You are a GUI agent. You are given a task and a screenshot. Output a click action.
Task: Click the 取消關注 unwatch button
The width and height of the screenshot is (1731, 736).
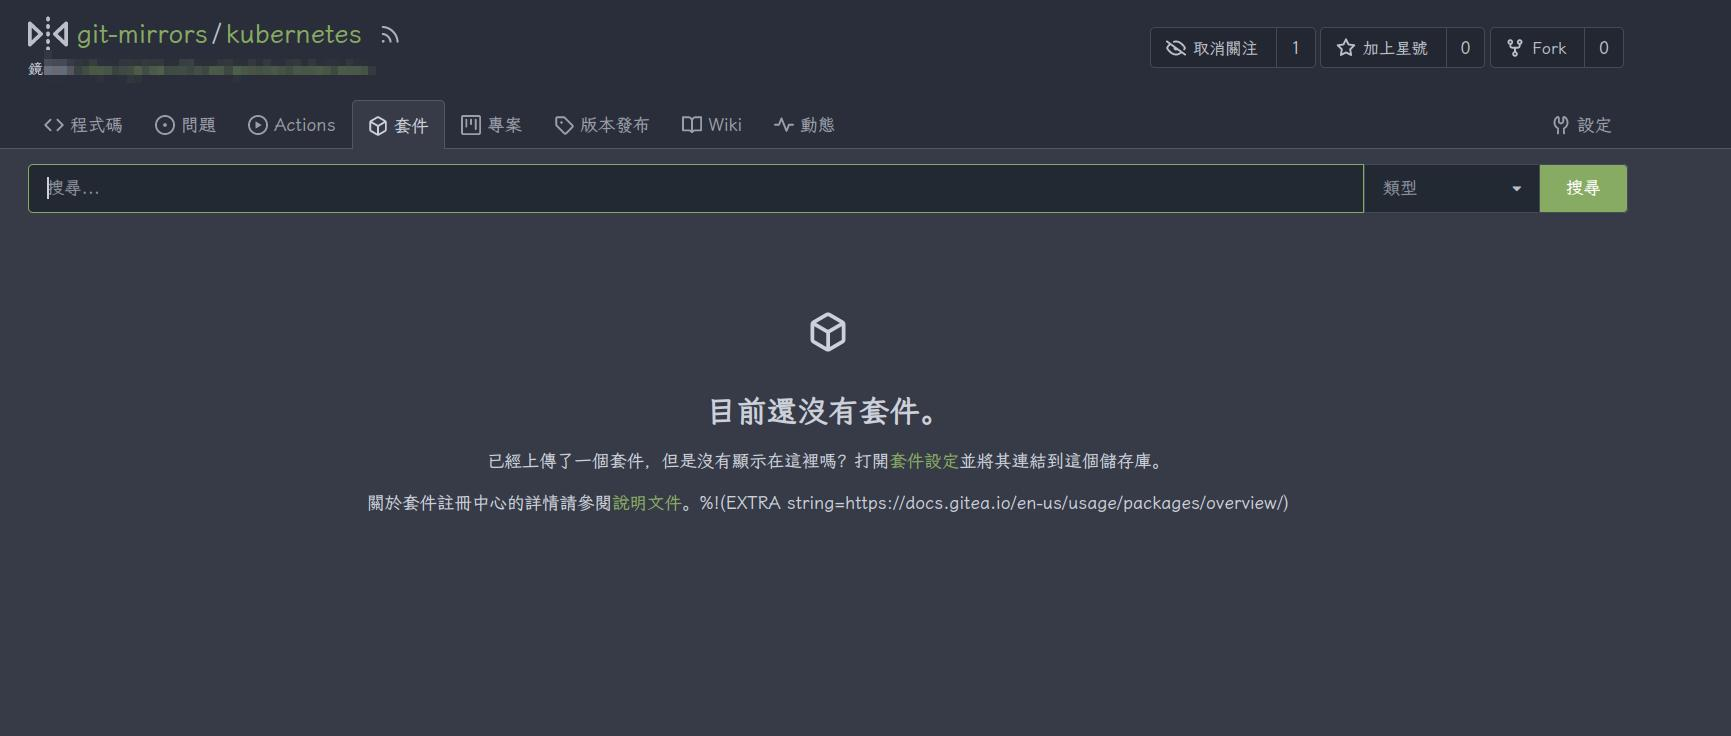tap(1213, 48)
